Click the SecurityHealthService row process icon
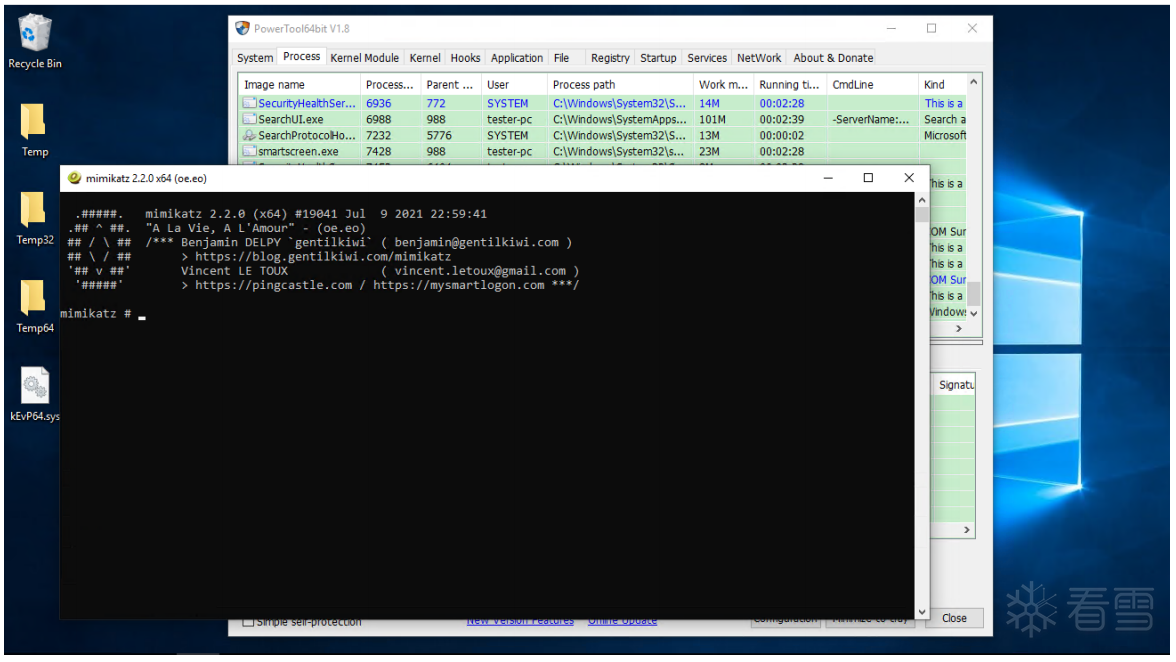Screen dimensions: 1176x662 [250, 103]
